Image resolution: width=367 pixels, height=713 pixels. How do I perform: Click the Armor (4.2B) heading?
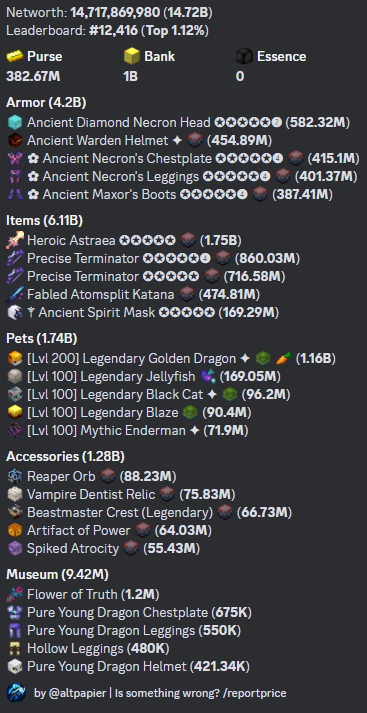pos(46,103)
